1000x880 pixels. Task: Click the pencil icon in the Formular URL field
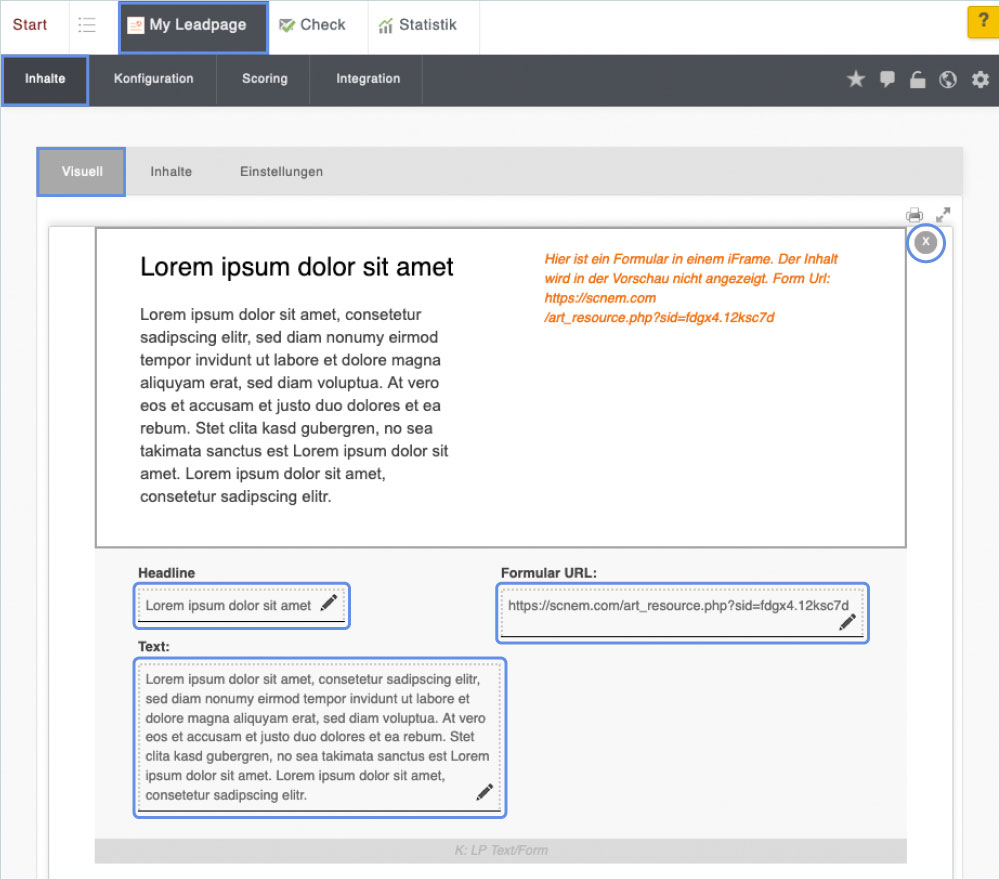pyautogui.click(x=847, y=622)
